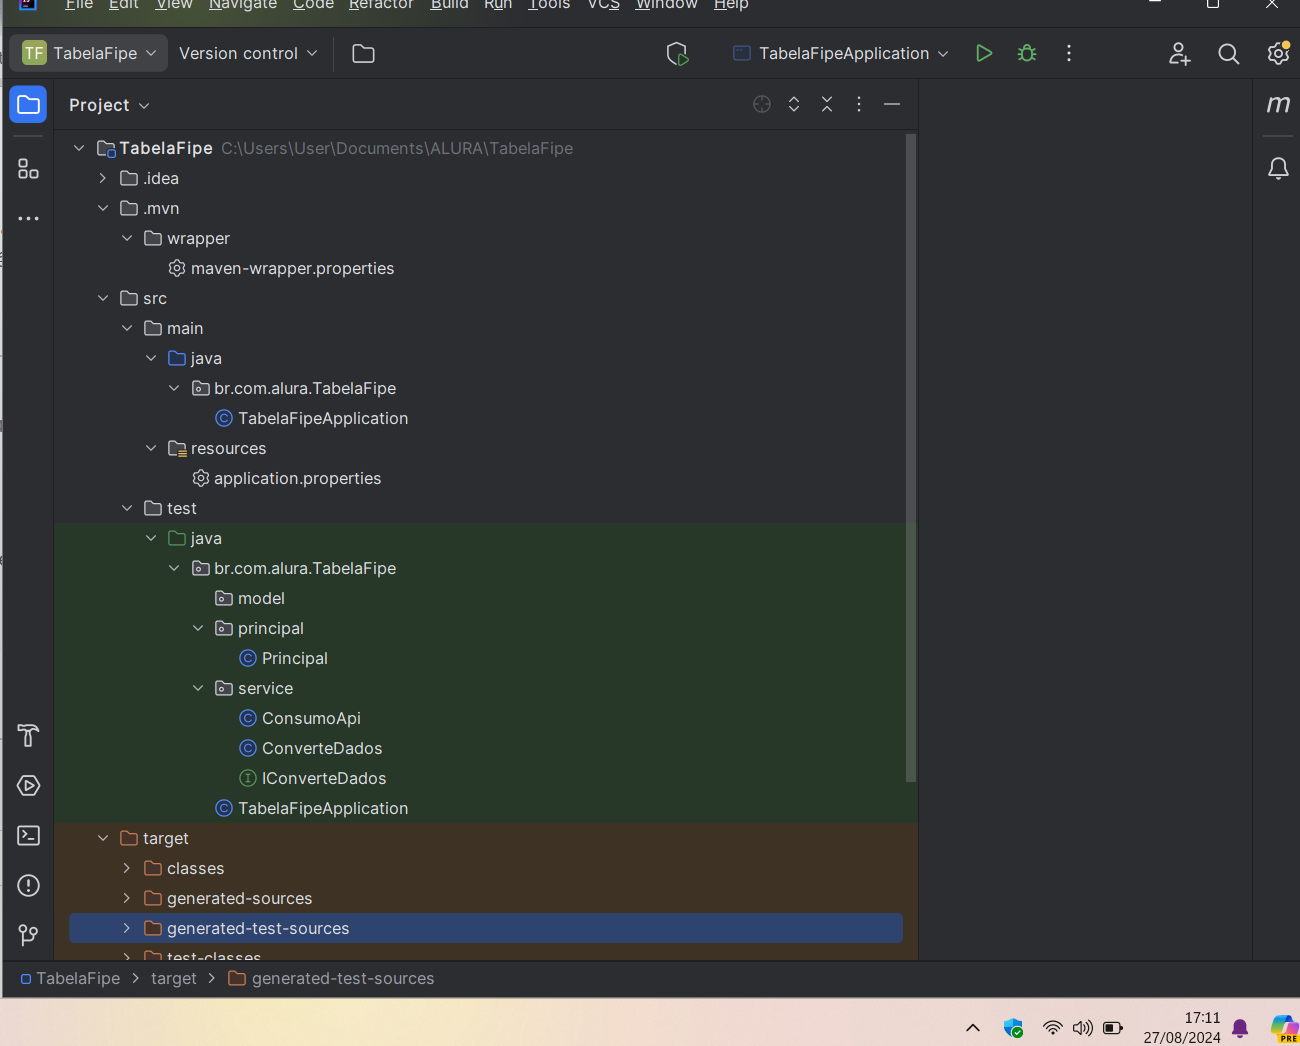
Task: Run TabelaFipeApplication with the play button
Action: 984,53
